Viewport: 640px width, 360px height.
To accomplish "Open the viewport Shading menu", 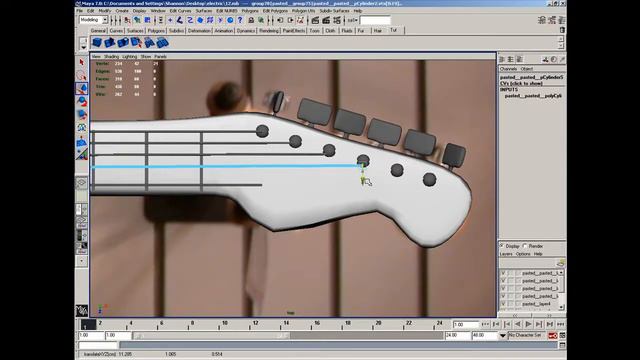I will [x=111, y=57].
